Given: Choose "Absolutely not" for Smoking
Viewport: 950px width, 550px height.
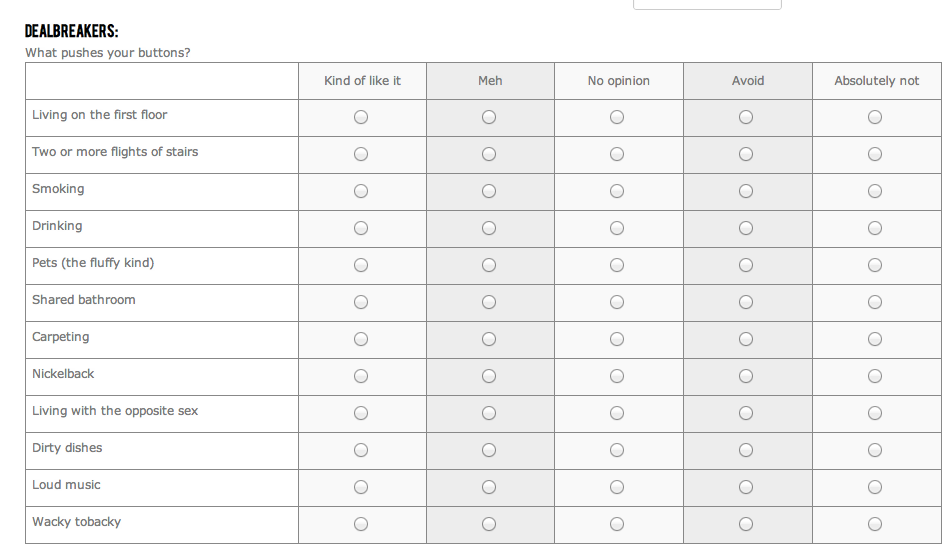Looking at the screenshot, I should pos(875,191).
